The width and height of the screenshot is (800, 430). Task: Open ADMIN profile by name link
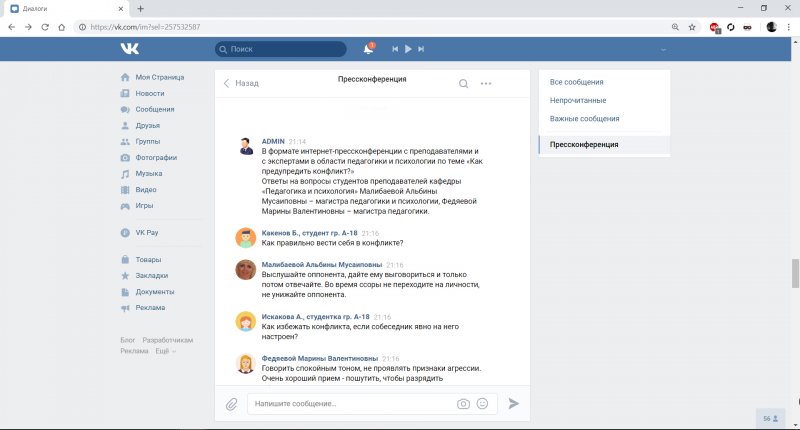point(274,141)
